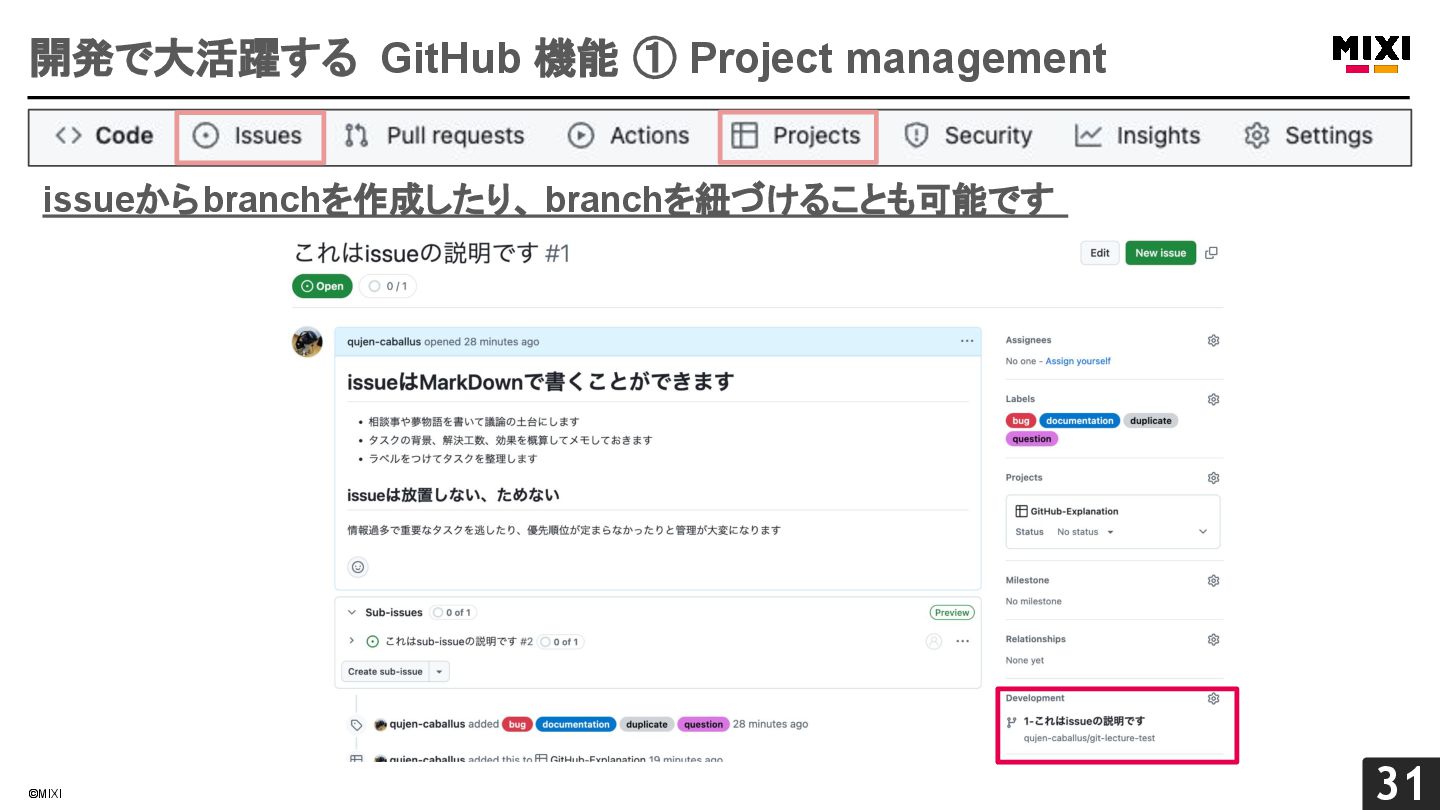Click the bug label in sidebar
The height and width of the screenshot is (810, 1440).
pyautogui.click(x=1021, y=421)
